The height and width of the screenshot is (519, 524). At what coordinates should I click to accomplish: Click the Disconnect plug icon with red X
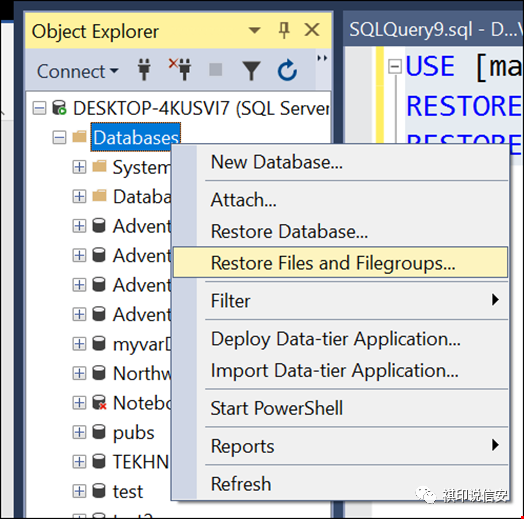tap(180, 70)
